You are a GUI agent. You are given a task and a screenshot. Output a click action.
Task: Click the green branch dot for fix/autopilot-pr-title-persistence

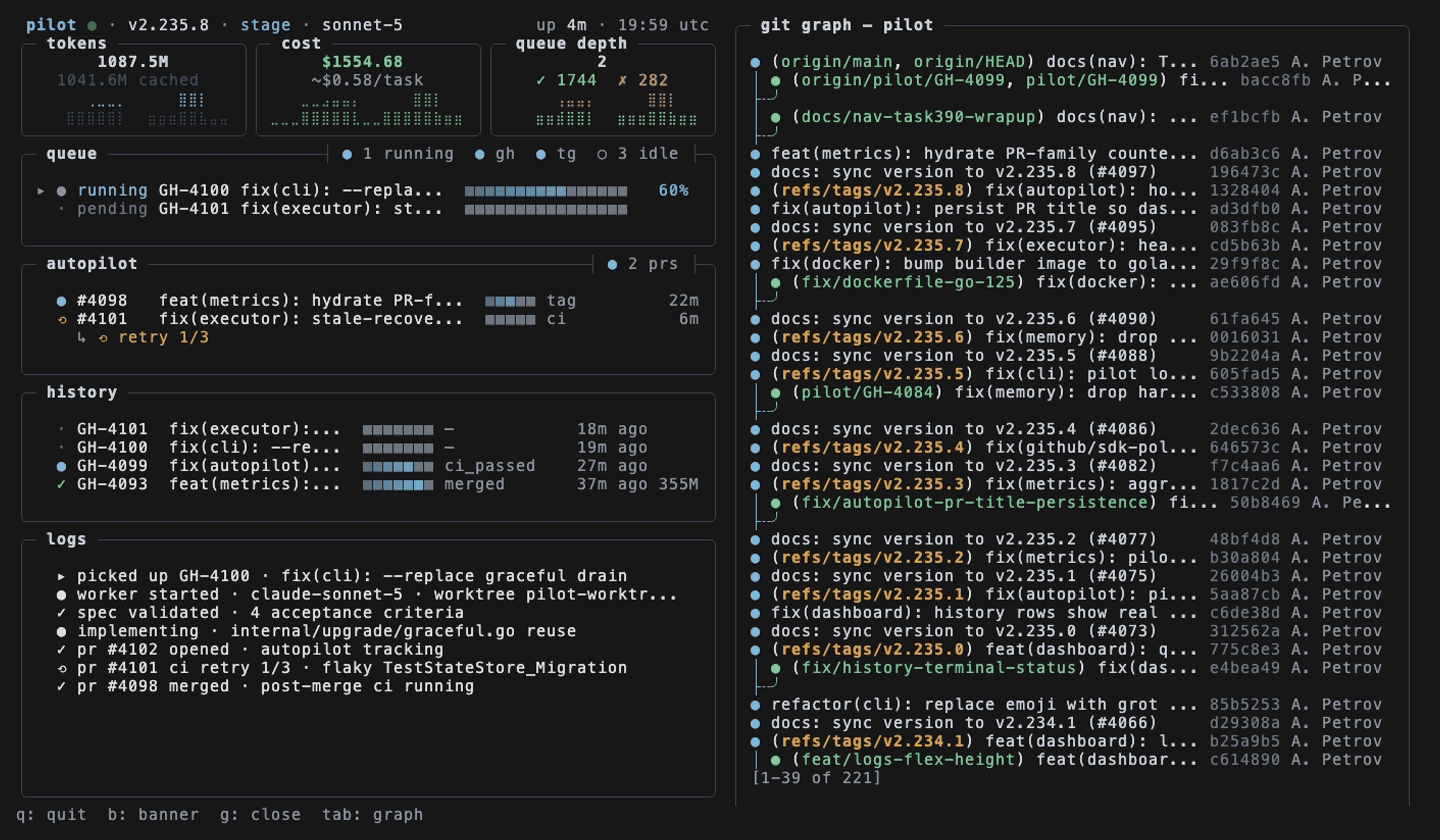pyautogui.click(x=776, y=502)
